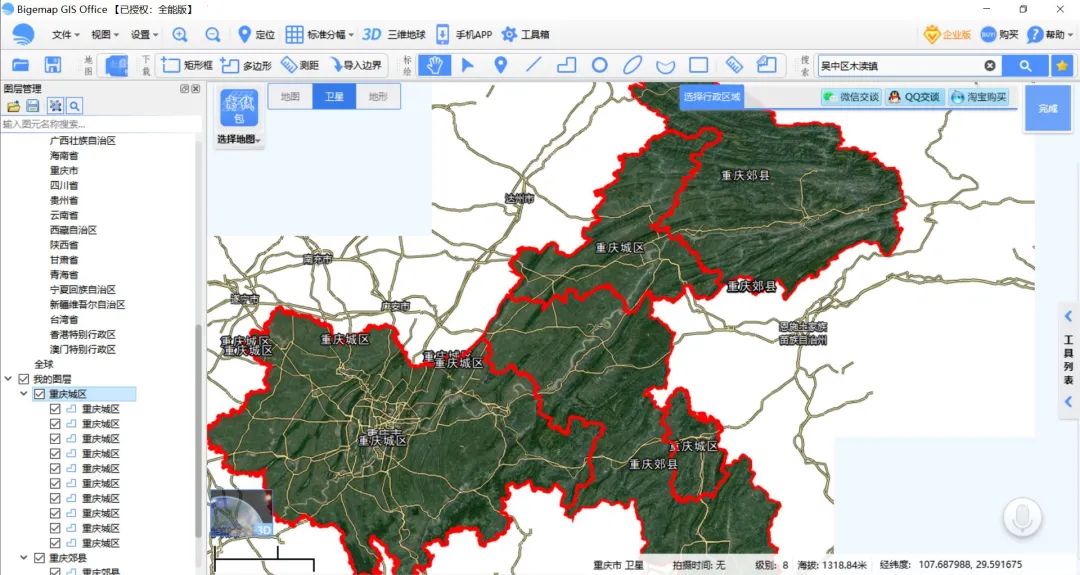Activate the 测距 distance measuring tool

(x=300, y=65)
